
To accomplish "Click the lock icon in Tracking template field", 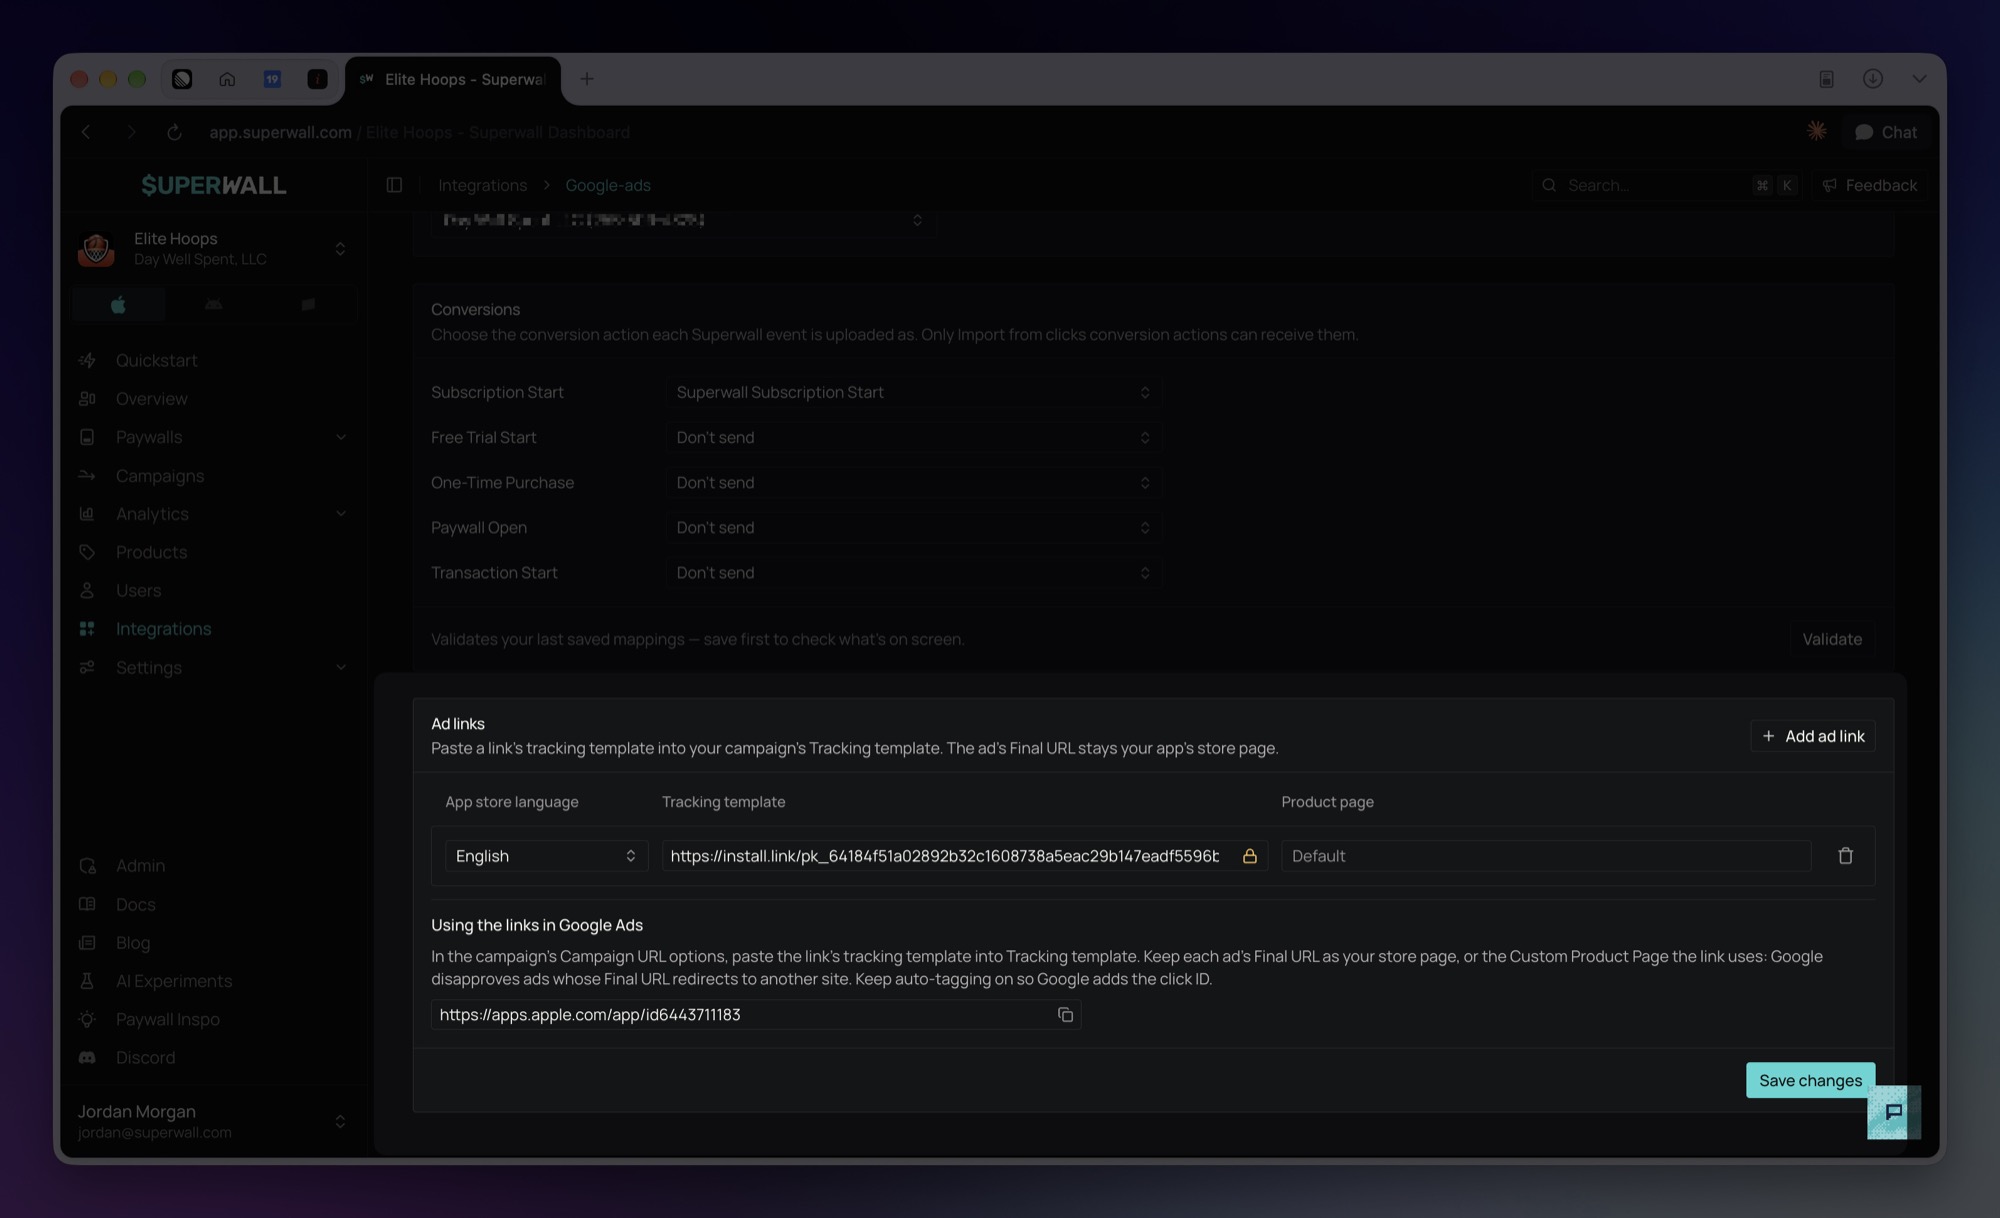I will (1249, 856).
